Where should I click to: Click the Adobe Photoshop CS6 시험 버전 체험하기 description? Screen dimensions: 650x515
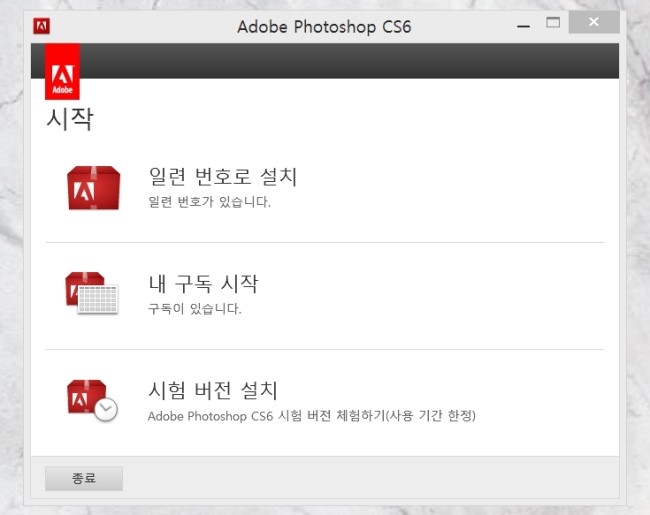pos(312,415)
